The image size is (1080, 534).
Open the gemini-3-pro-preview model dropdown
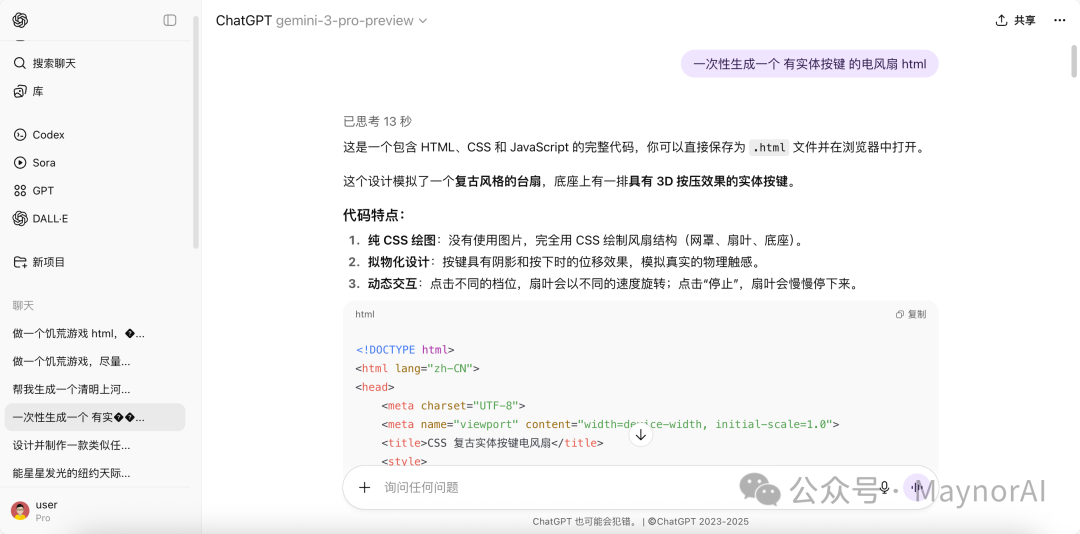click(x=351, y=21)
